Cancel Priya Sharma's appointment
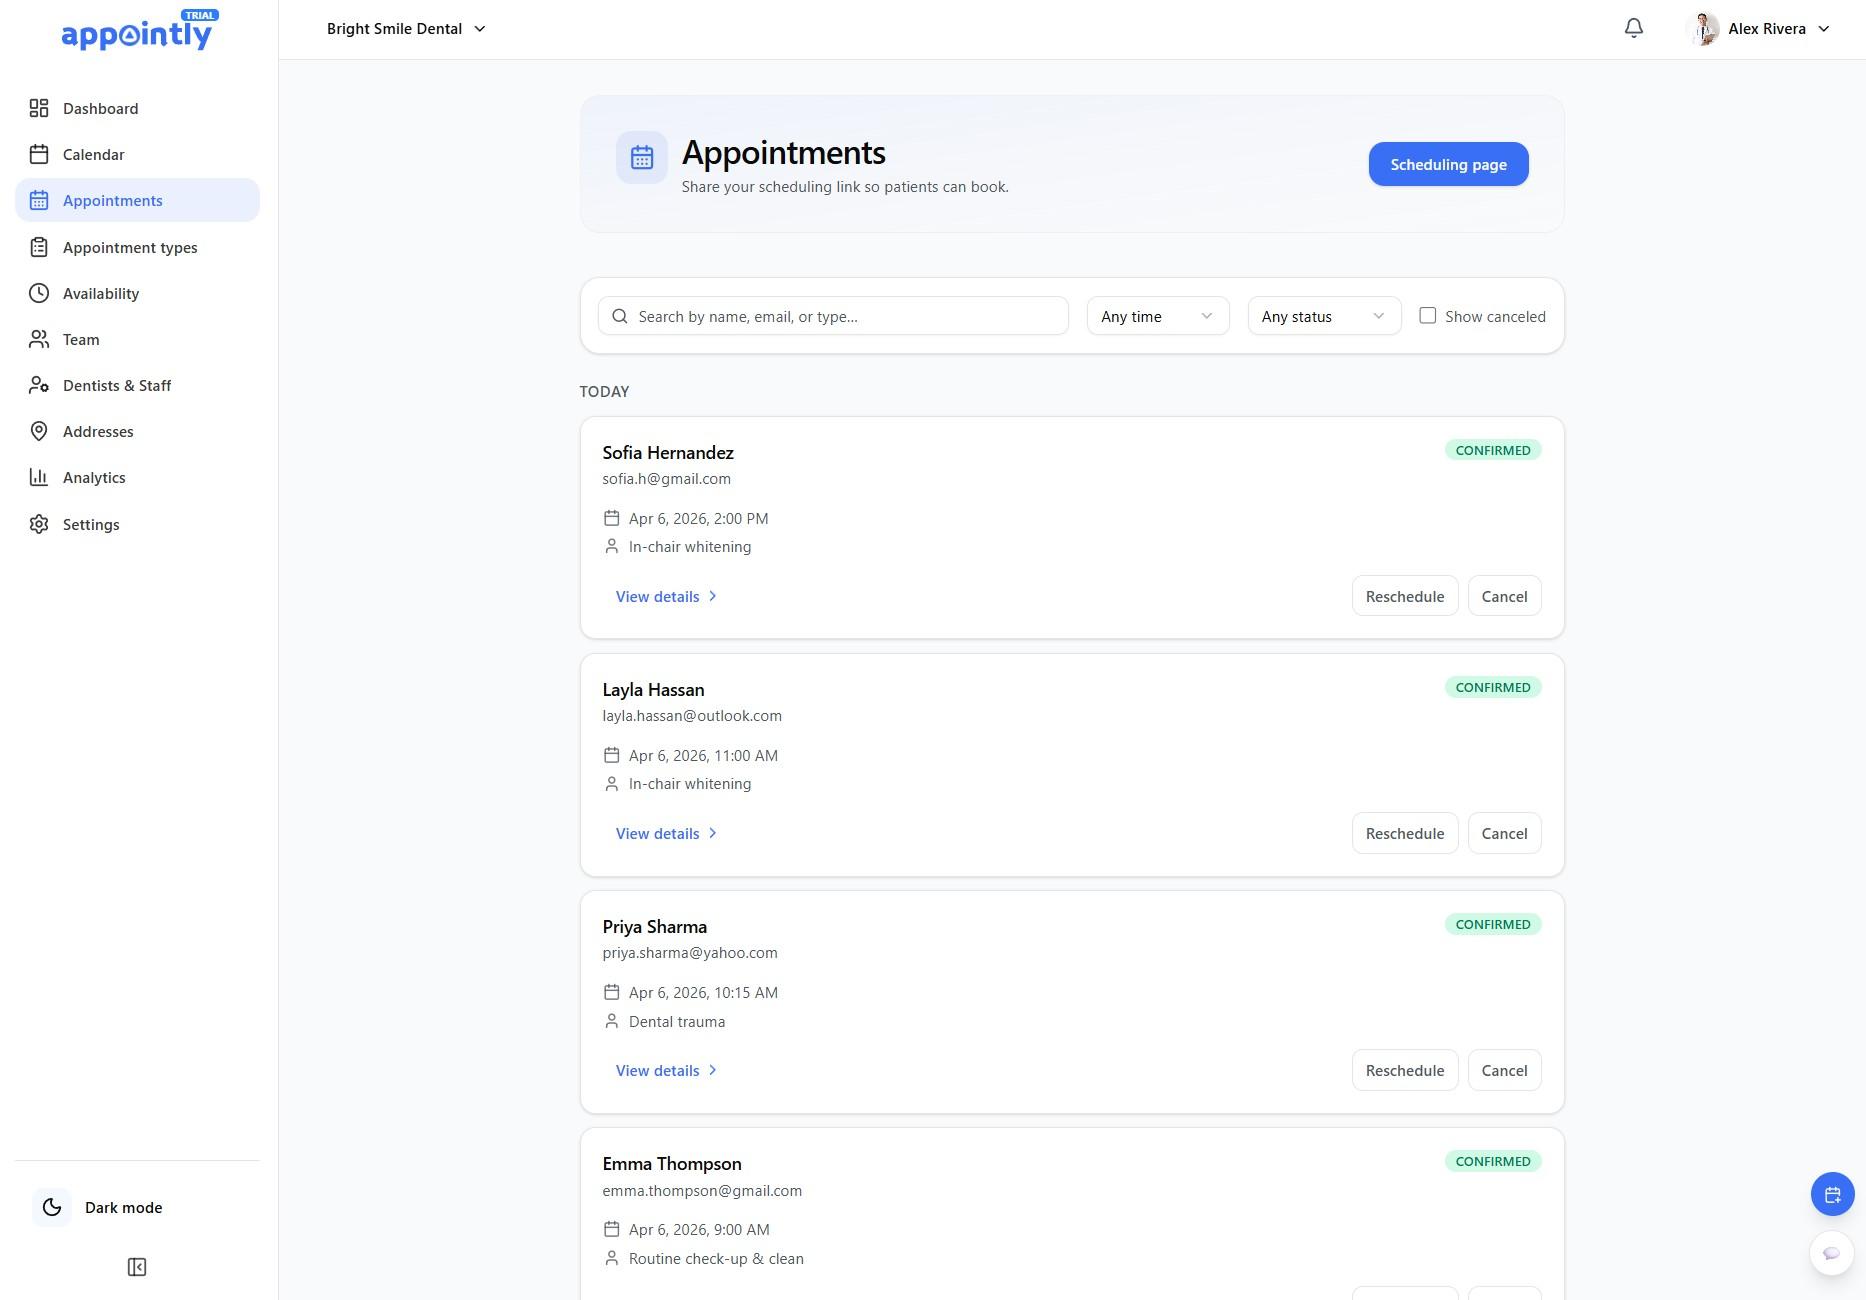The width and height of the screenshot is (1866, 1300). point(1504,1070)
